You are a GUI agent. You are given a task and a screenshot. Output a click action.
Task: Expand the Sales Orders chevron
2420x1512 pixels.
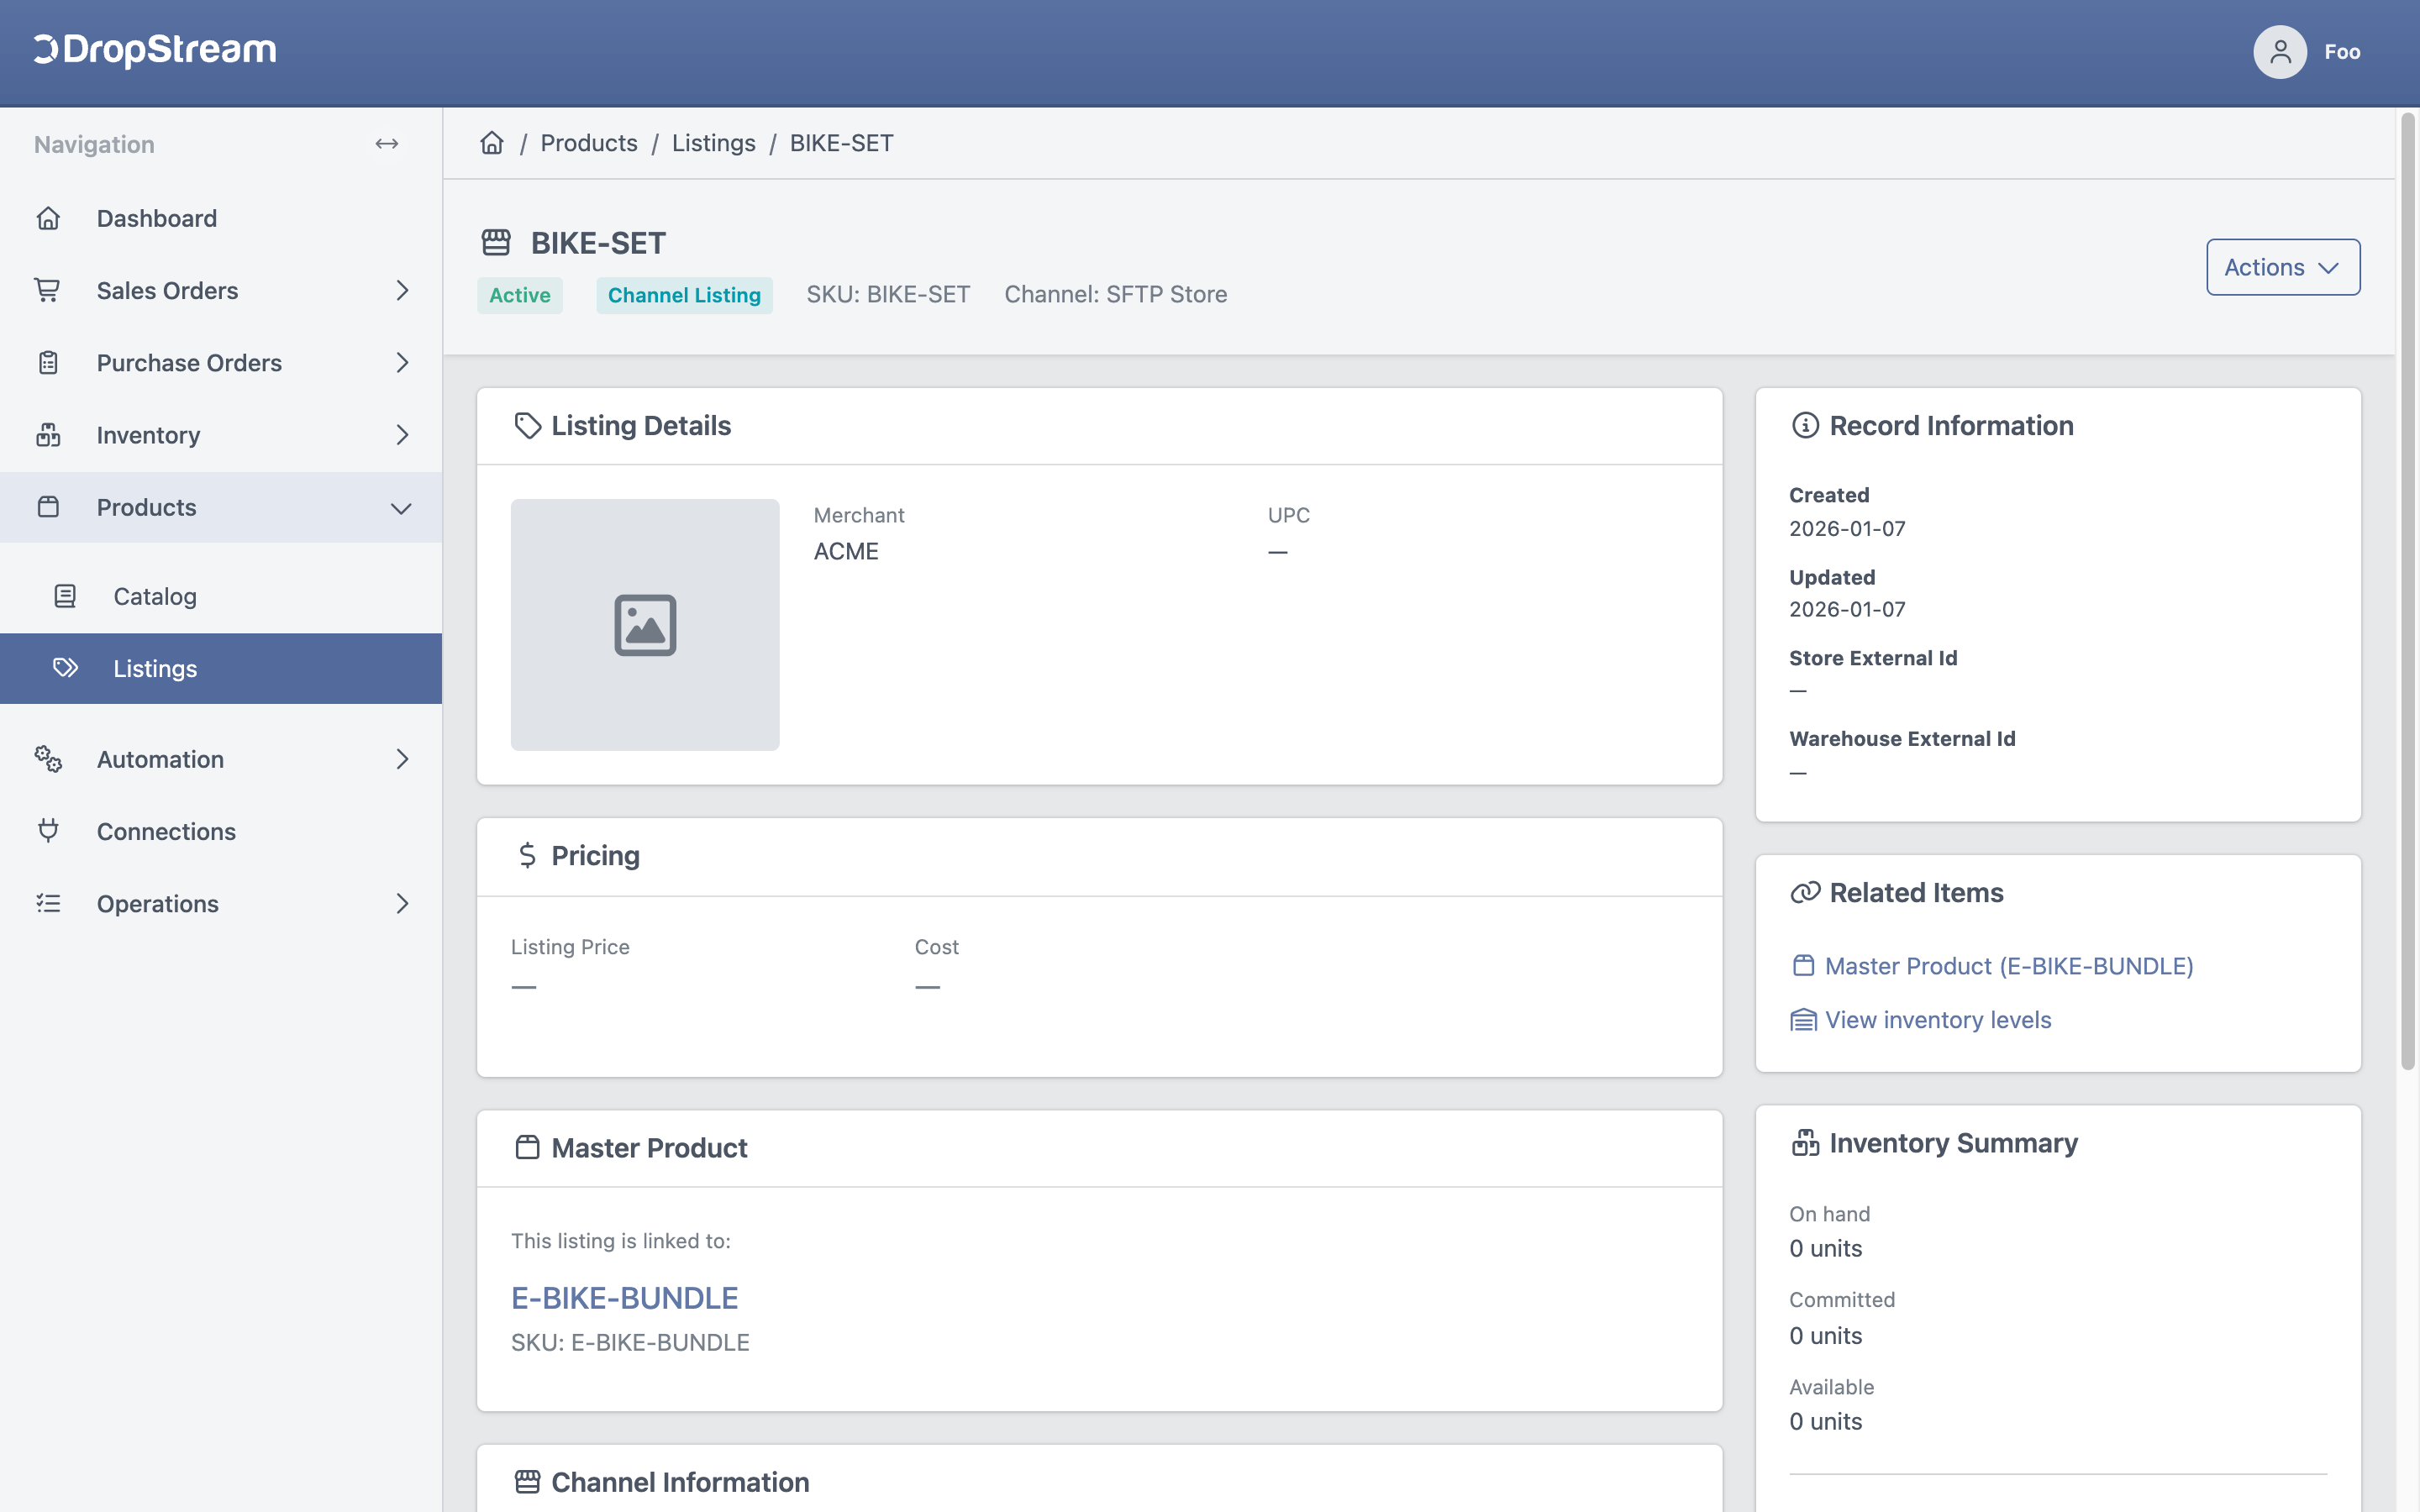pos(402,290)
